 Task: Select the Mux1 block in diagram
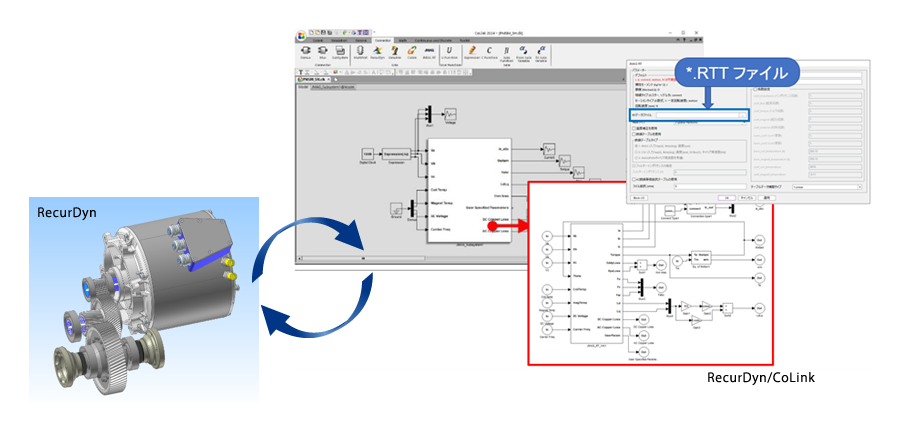pos(428,112)
